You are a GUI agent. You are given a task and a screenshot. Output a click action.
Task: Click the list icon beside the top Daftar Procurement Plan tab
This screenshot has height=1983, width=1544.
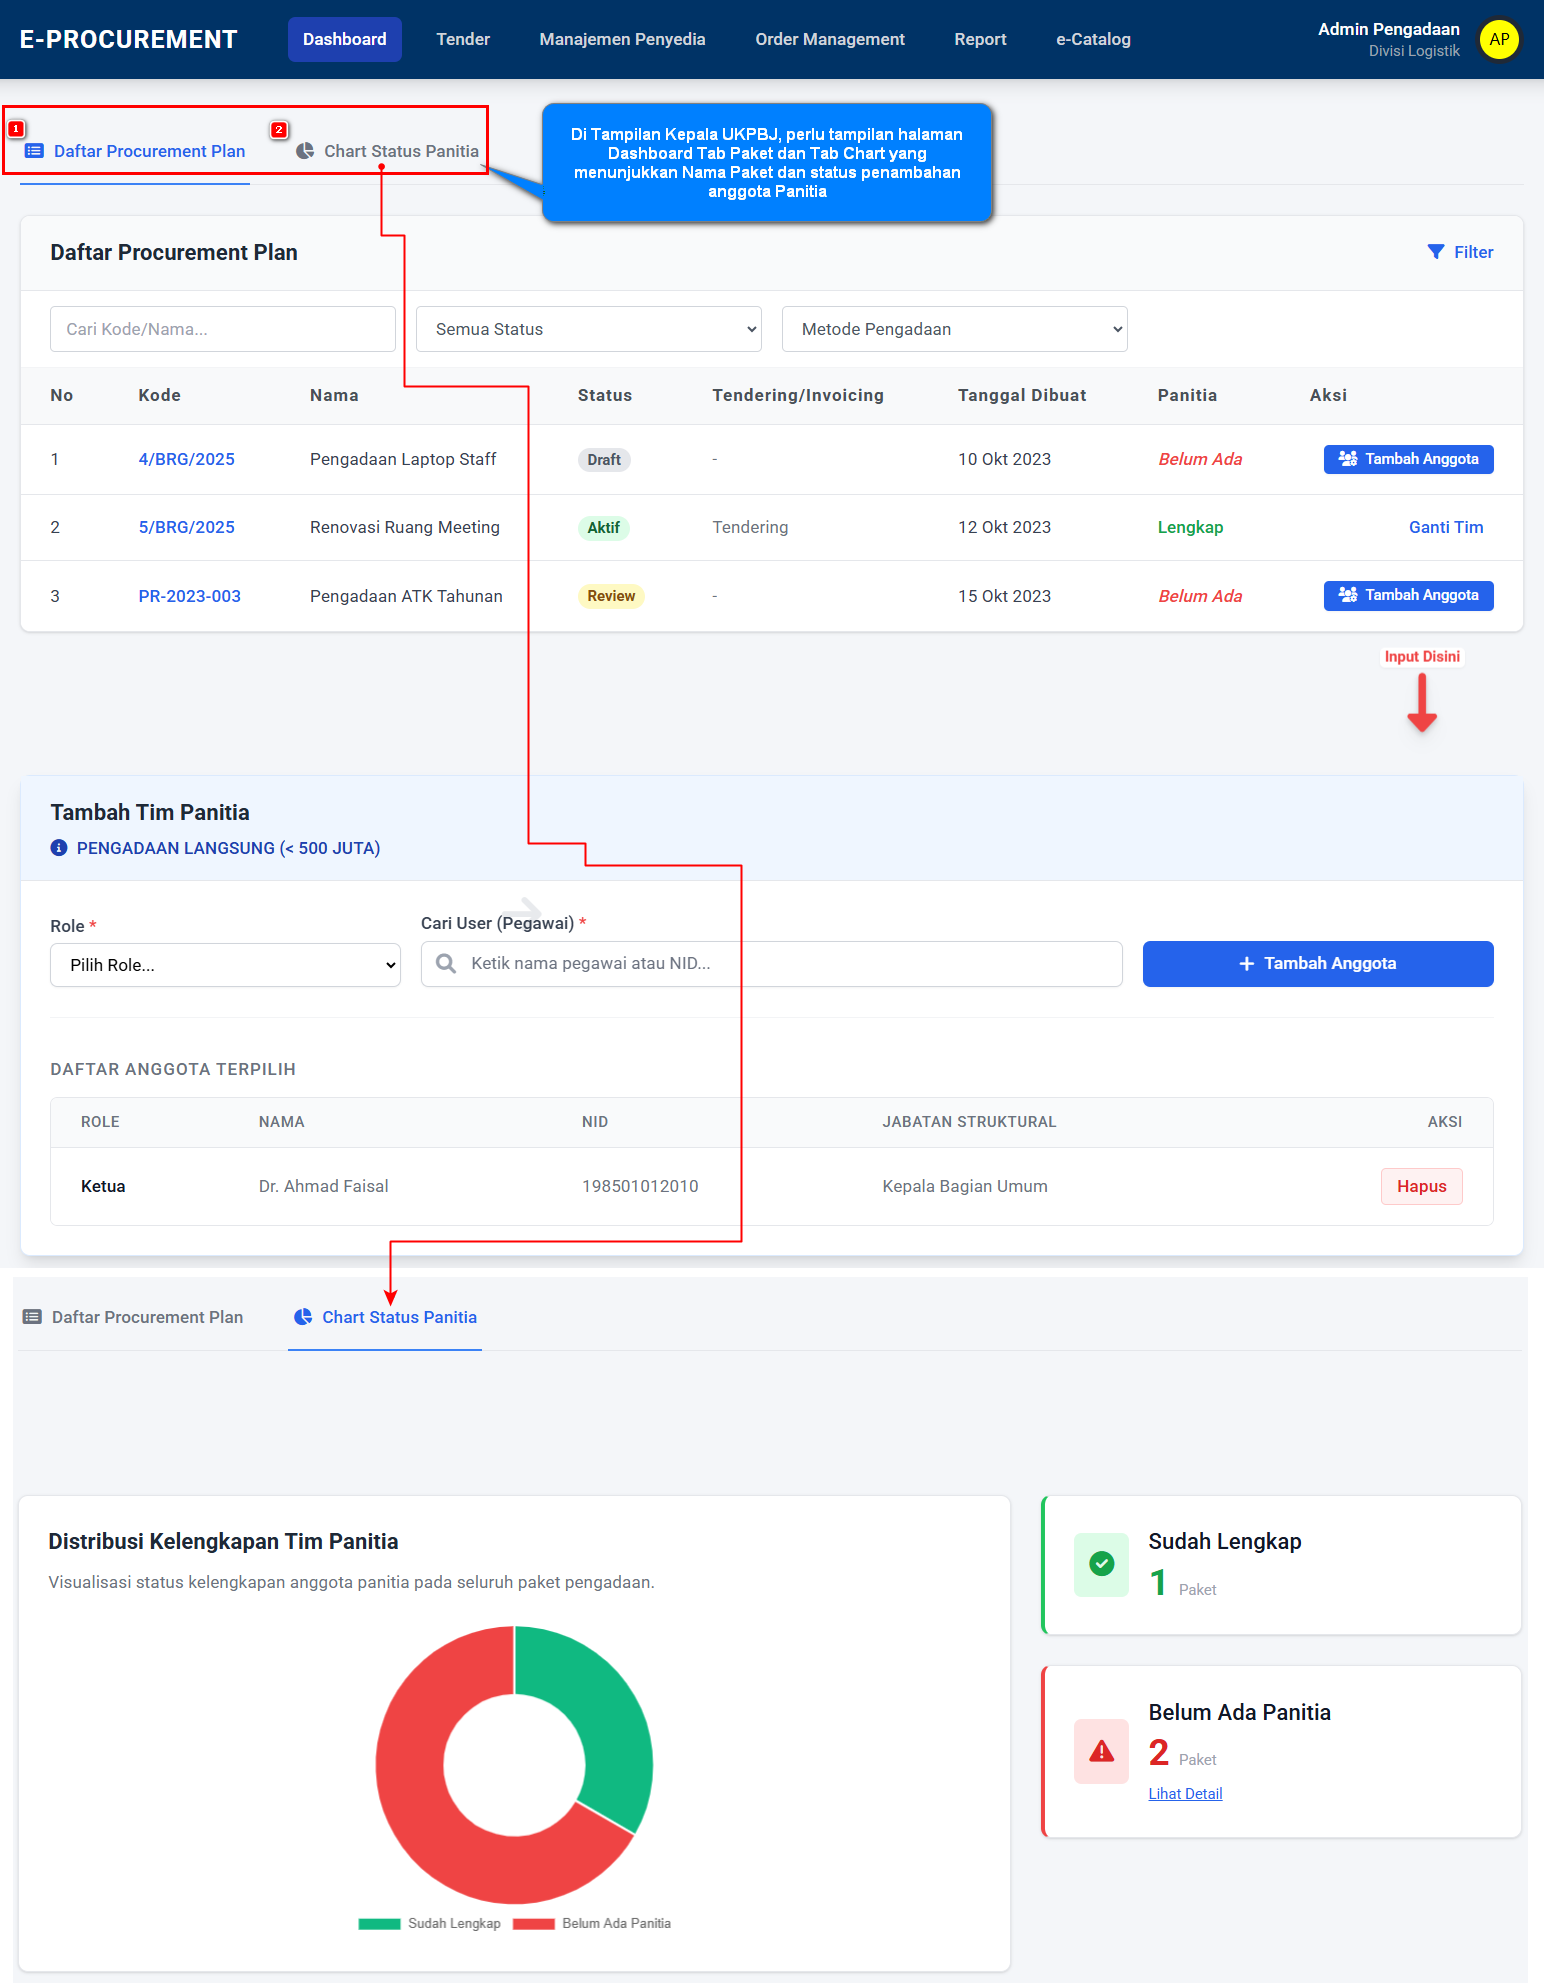click(34, 151)
